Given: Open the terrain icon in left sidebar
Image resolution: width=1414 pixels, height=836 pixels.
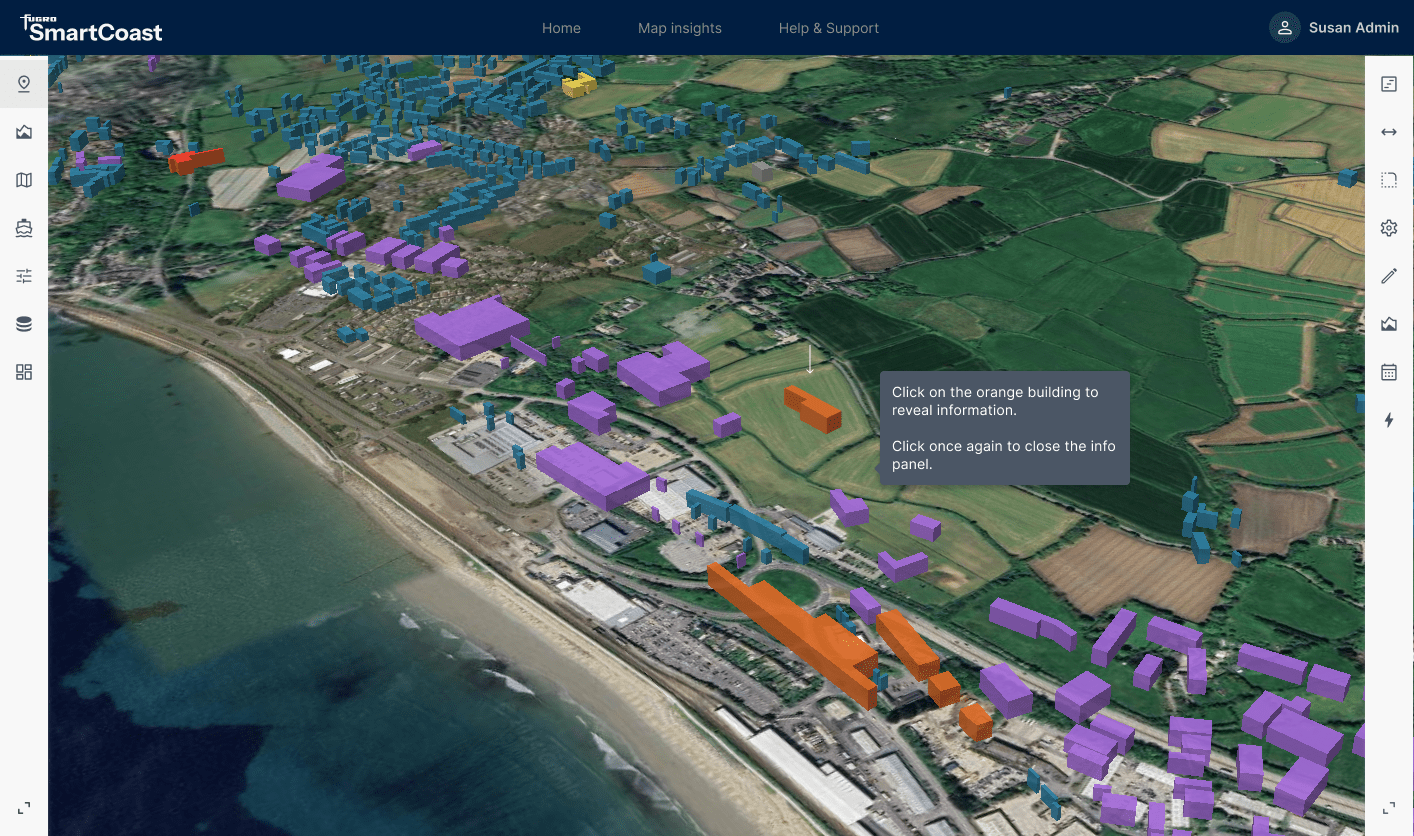Looking at the screenshot, I should tap(24, 132).
